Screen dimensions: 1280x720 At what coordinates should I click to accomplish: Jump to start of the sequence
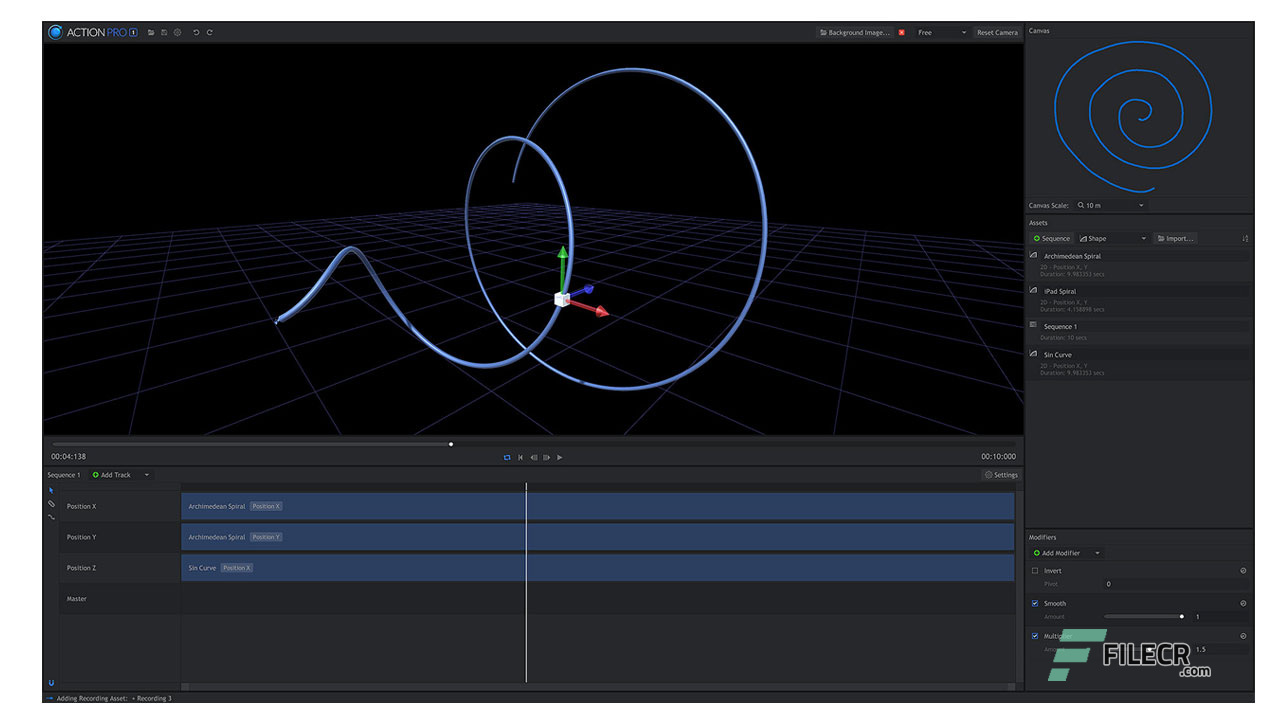point(520,457)
